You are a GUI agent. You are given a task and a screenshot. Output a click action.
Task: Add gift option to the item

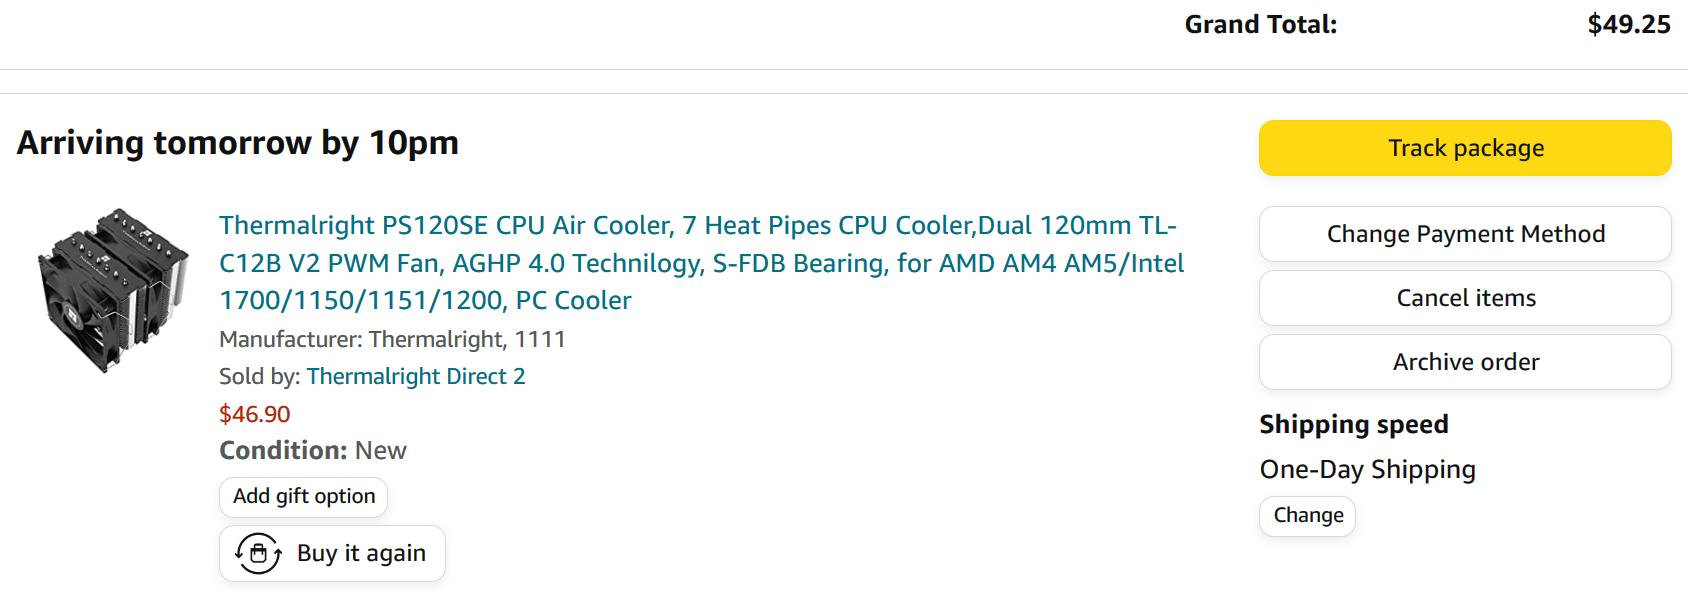coord(304,497)
